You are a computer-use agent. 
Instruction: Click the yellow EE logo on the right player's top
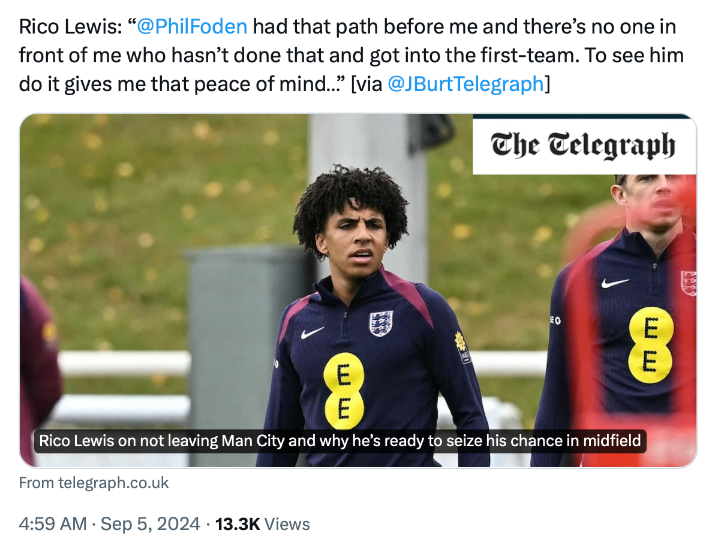650,344
